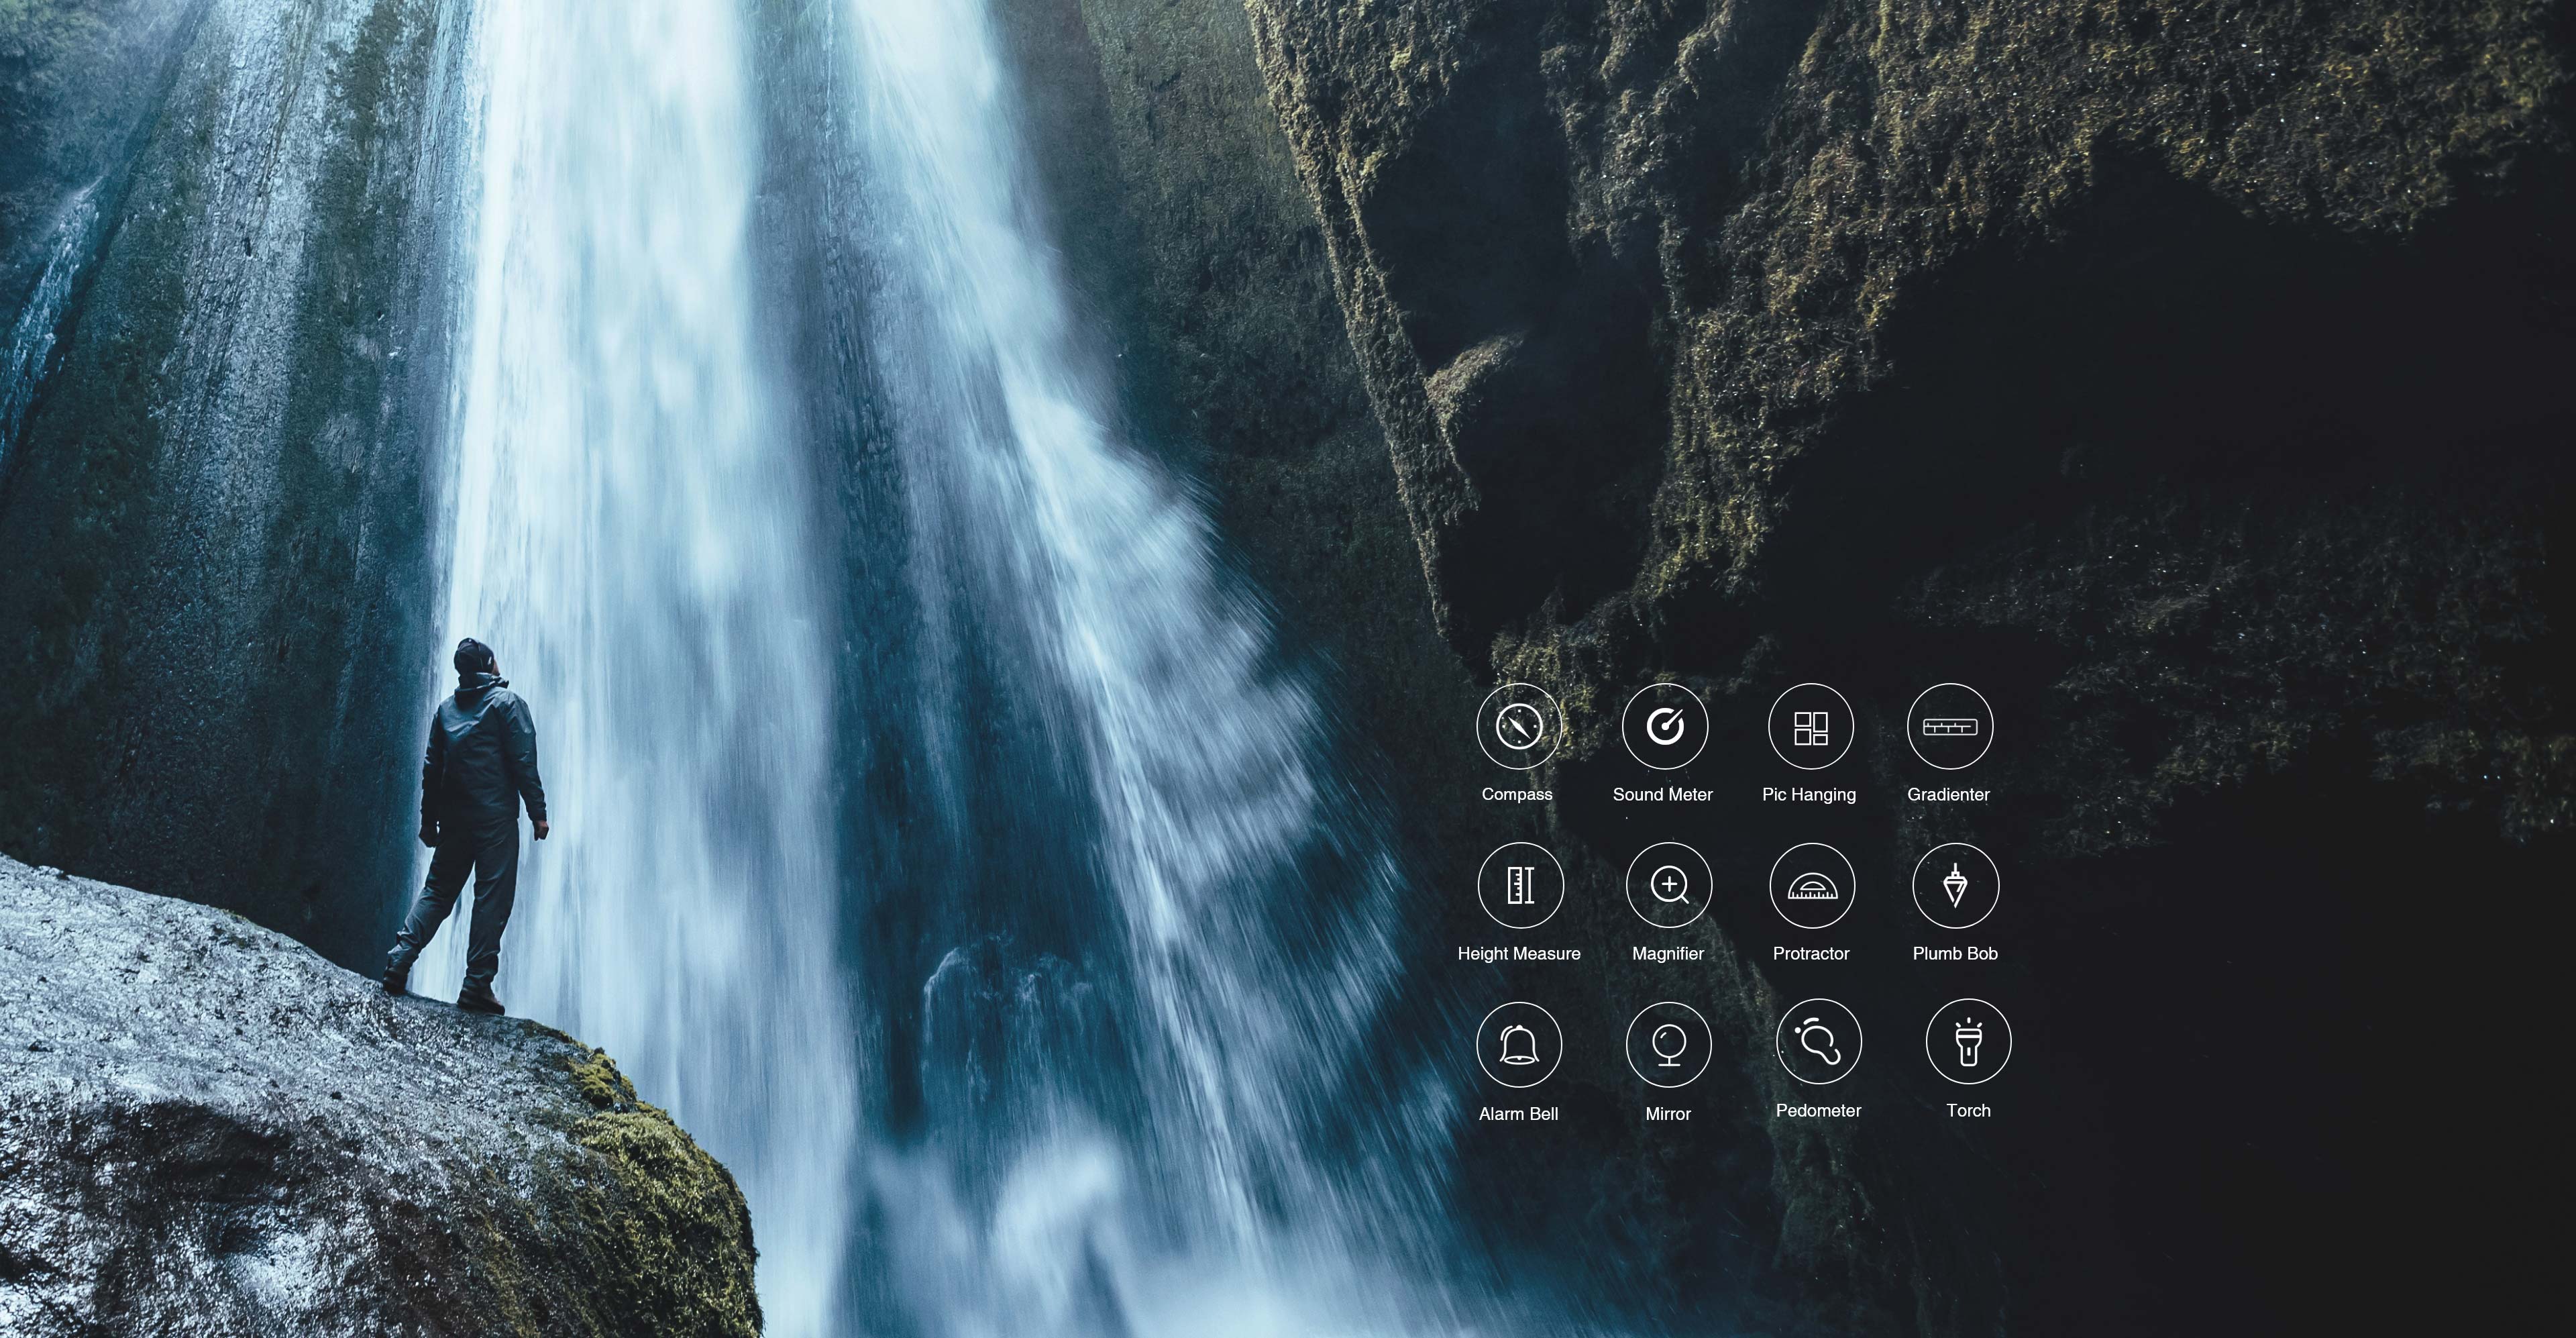2576x1338 pixels.
Task: Click the "Alarm Bell" label text
Action: click(1518, 1113)
